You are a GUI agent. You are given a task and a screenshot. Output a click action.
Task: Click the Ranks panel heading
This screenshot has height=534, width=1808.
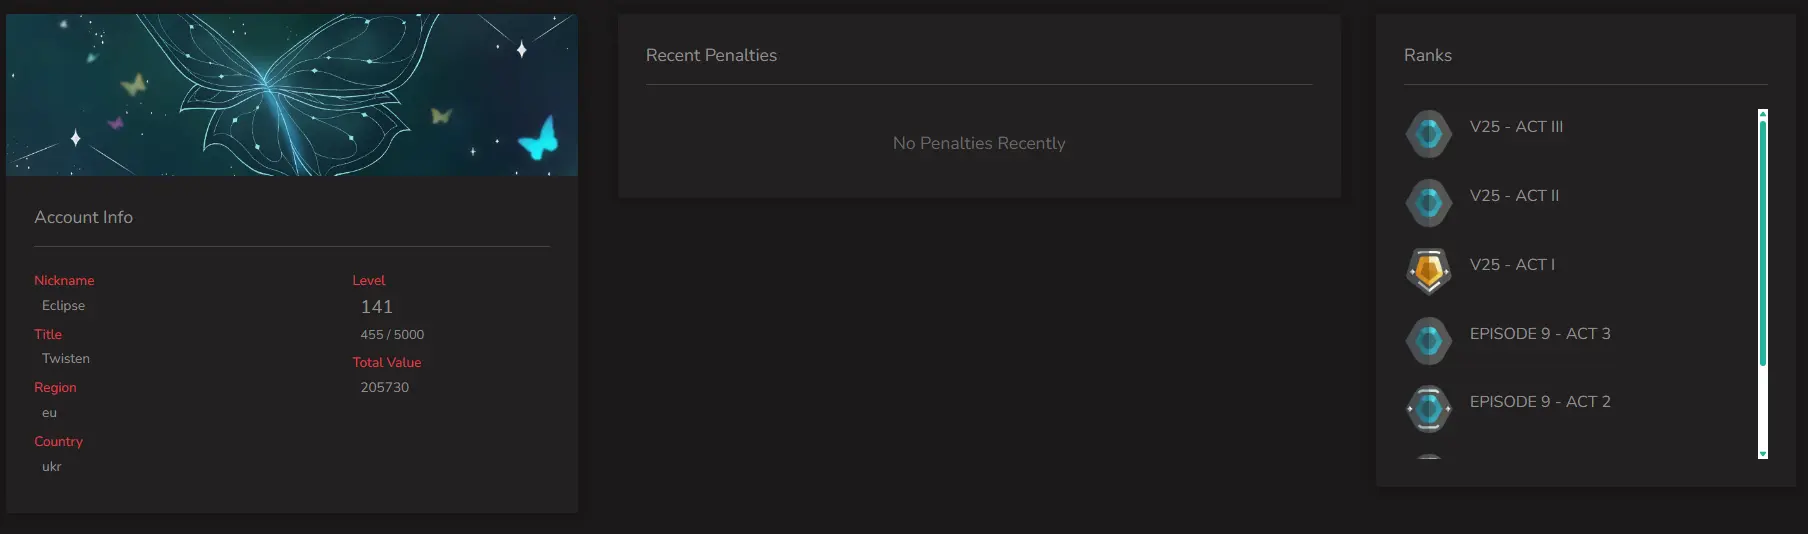[x=1427, y=56]
